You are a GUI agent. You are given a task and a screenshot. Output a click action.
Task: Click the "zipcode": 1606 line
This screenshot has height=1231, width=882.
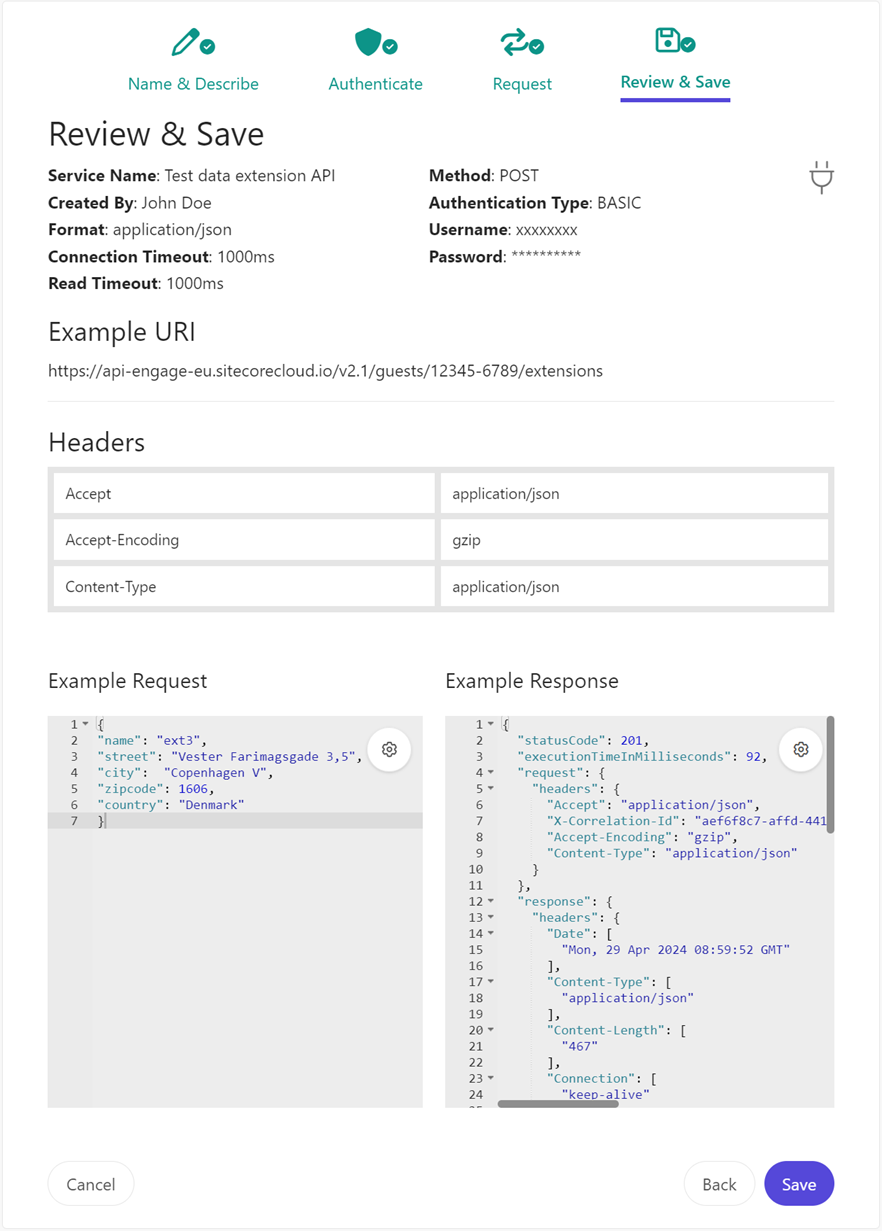(157, 789)
